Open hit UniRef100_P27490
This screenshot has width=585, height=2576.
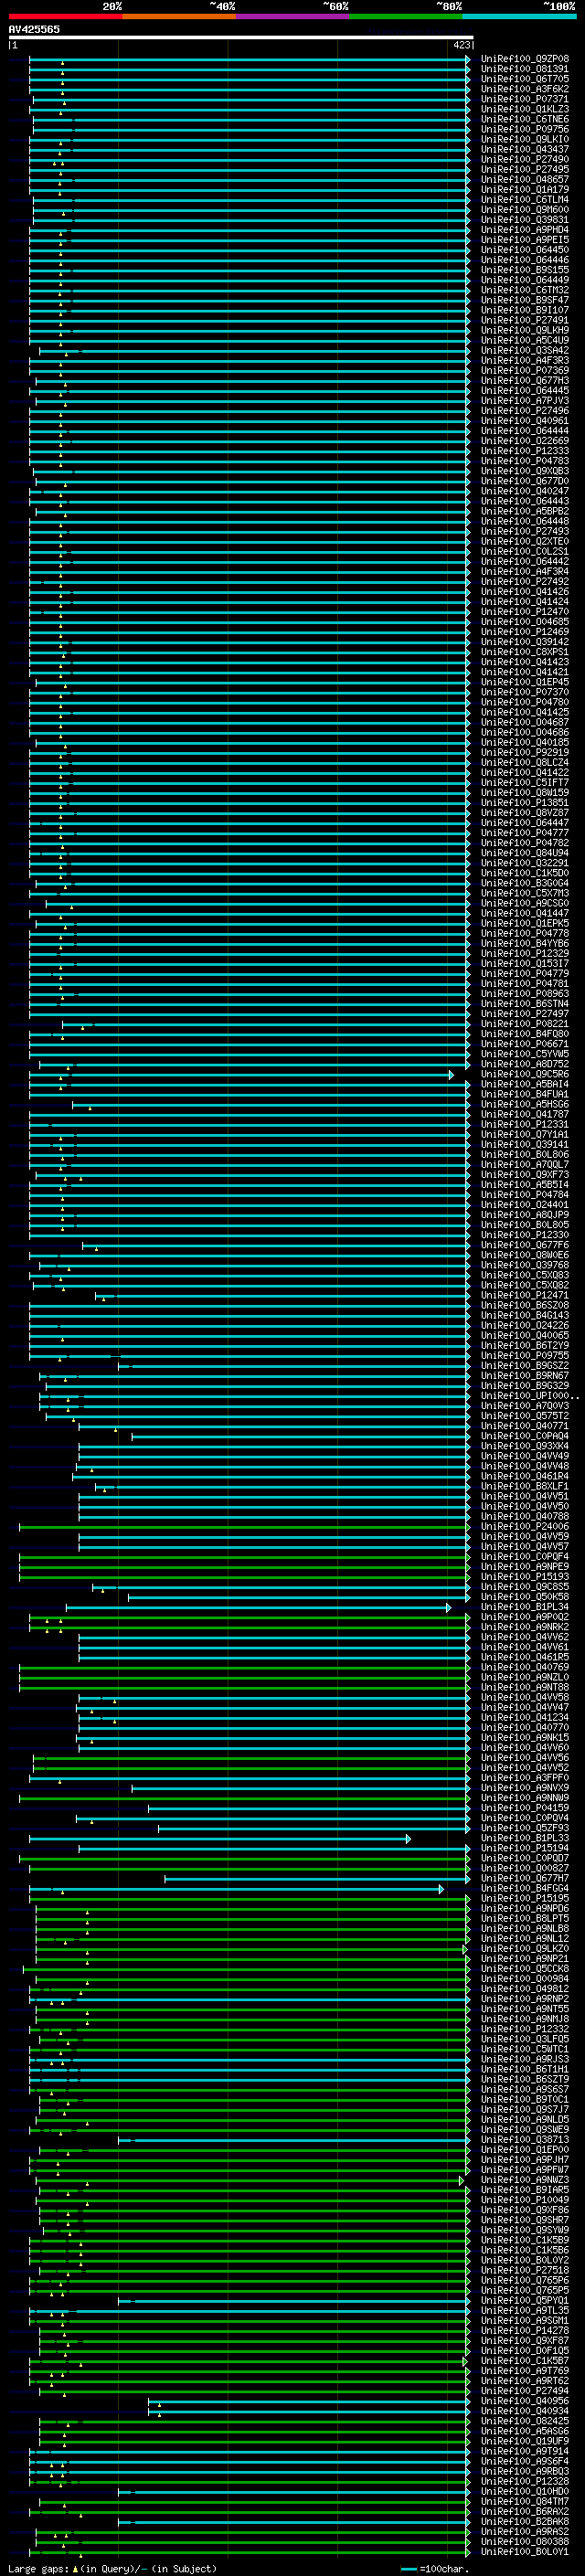524,159
